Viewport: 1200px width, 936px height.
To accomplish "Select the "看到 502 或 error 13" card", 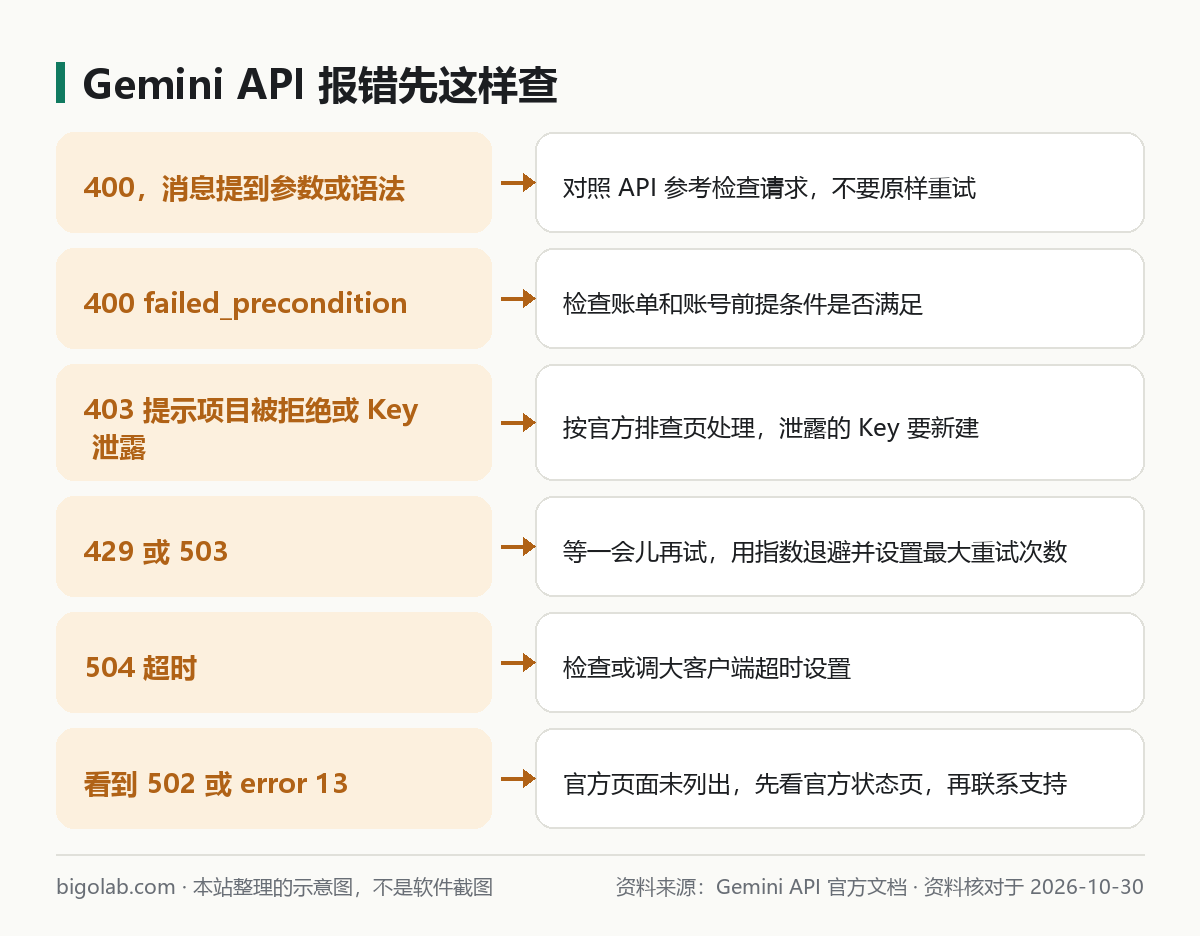I will [274, 778].
